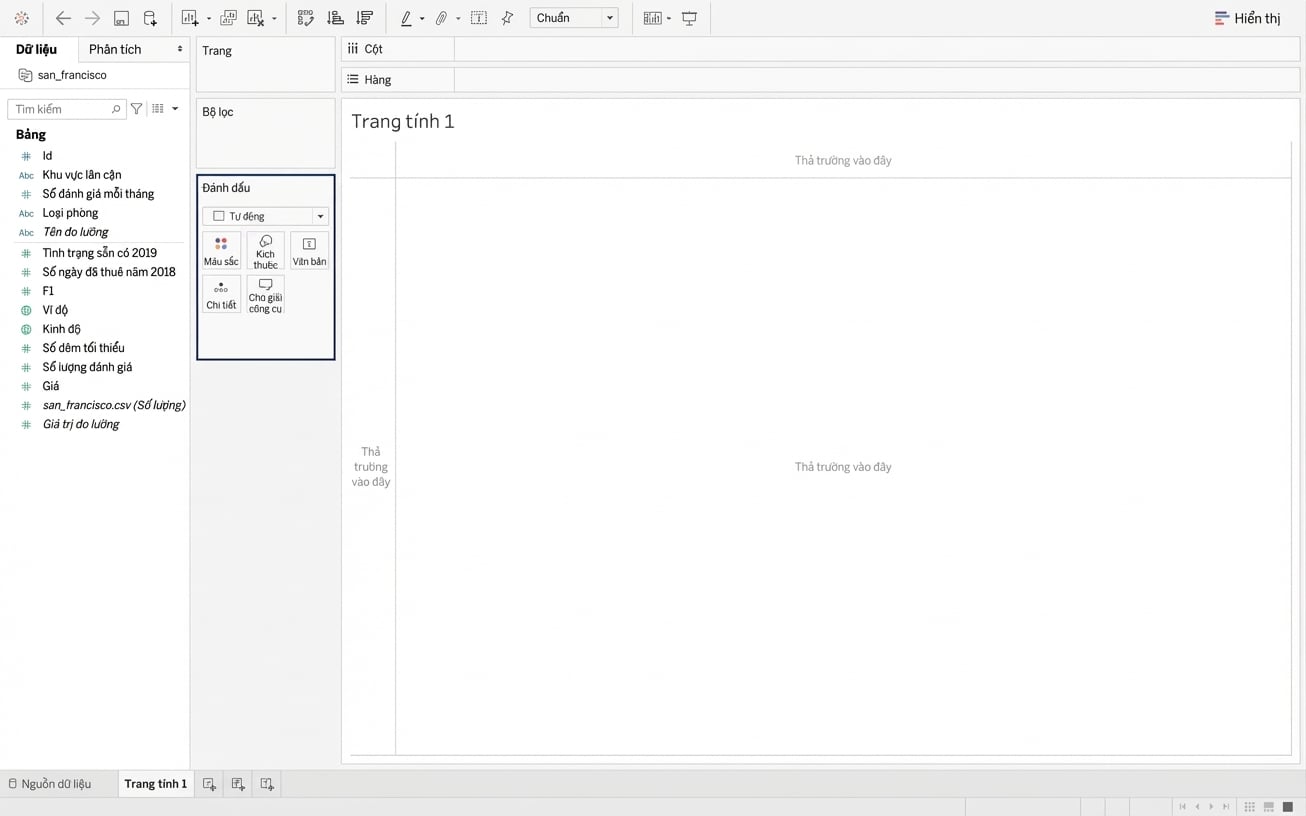Open the Phân tích pane switch arrows
This screenshot has height=816, width=1306.
point(180,49)
